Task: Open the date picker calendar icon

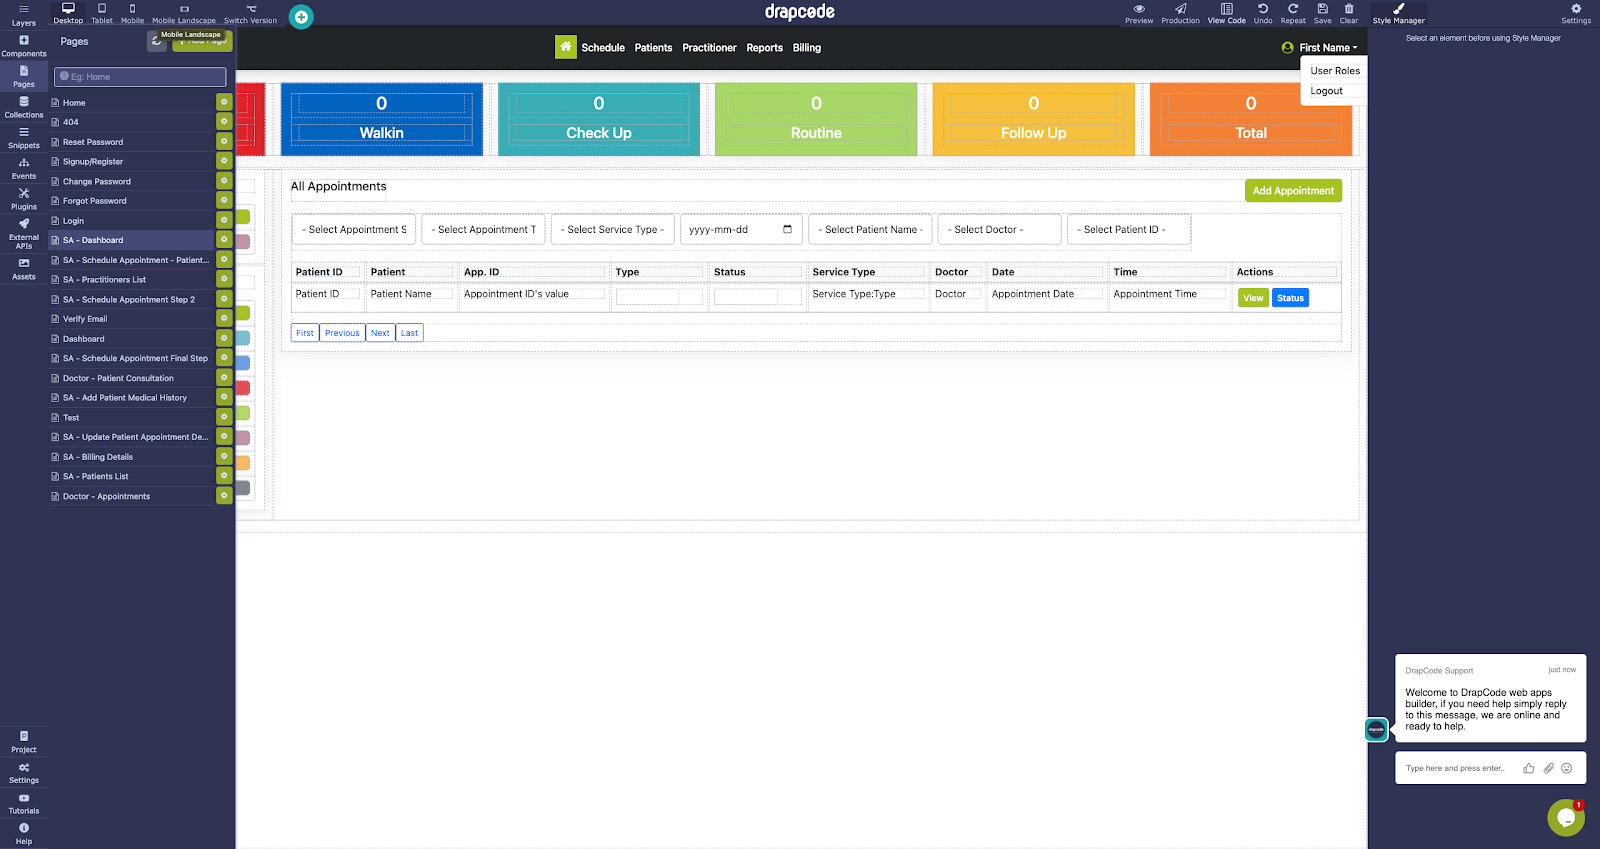Action: coord(788,229)
